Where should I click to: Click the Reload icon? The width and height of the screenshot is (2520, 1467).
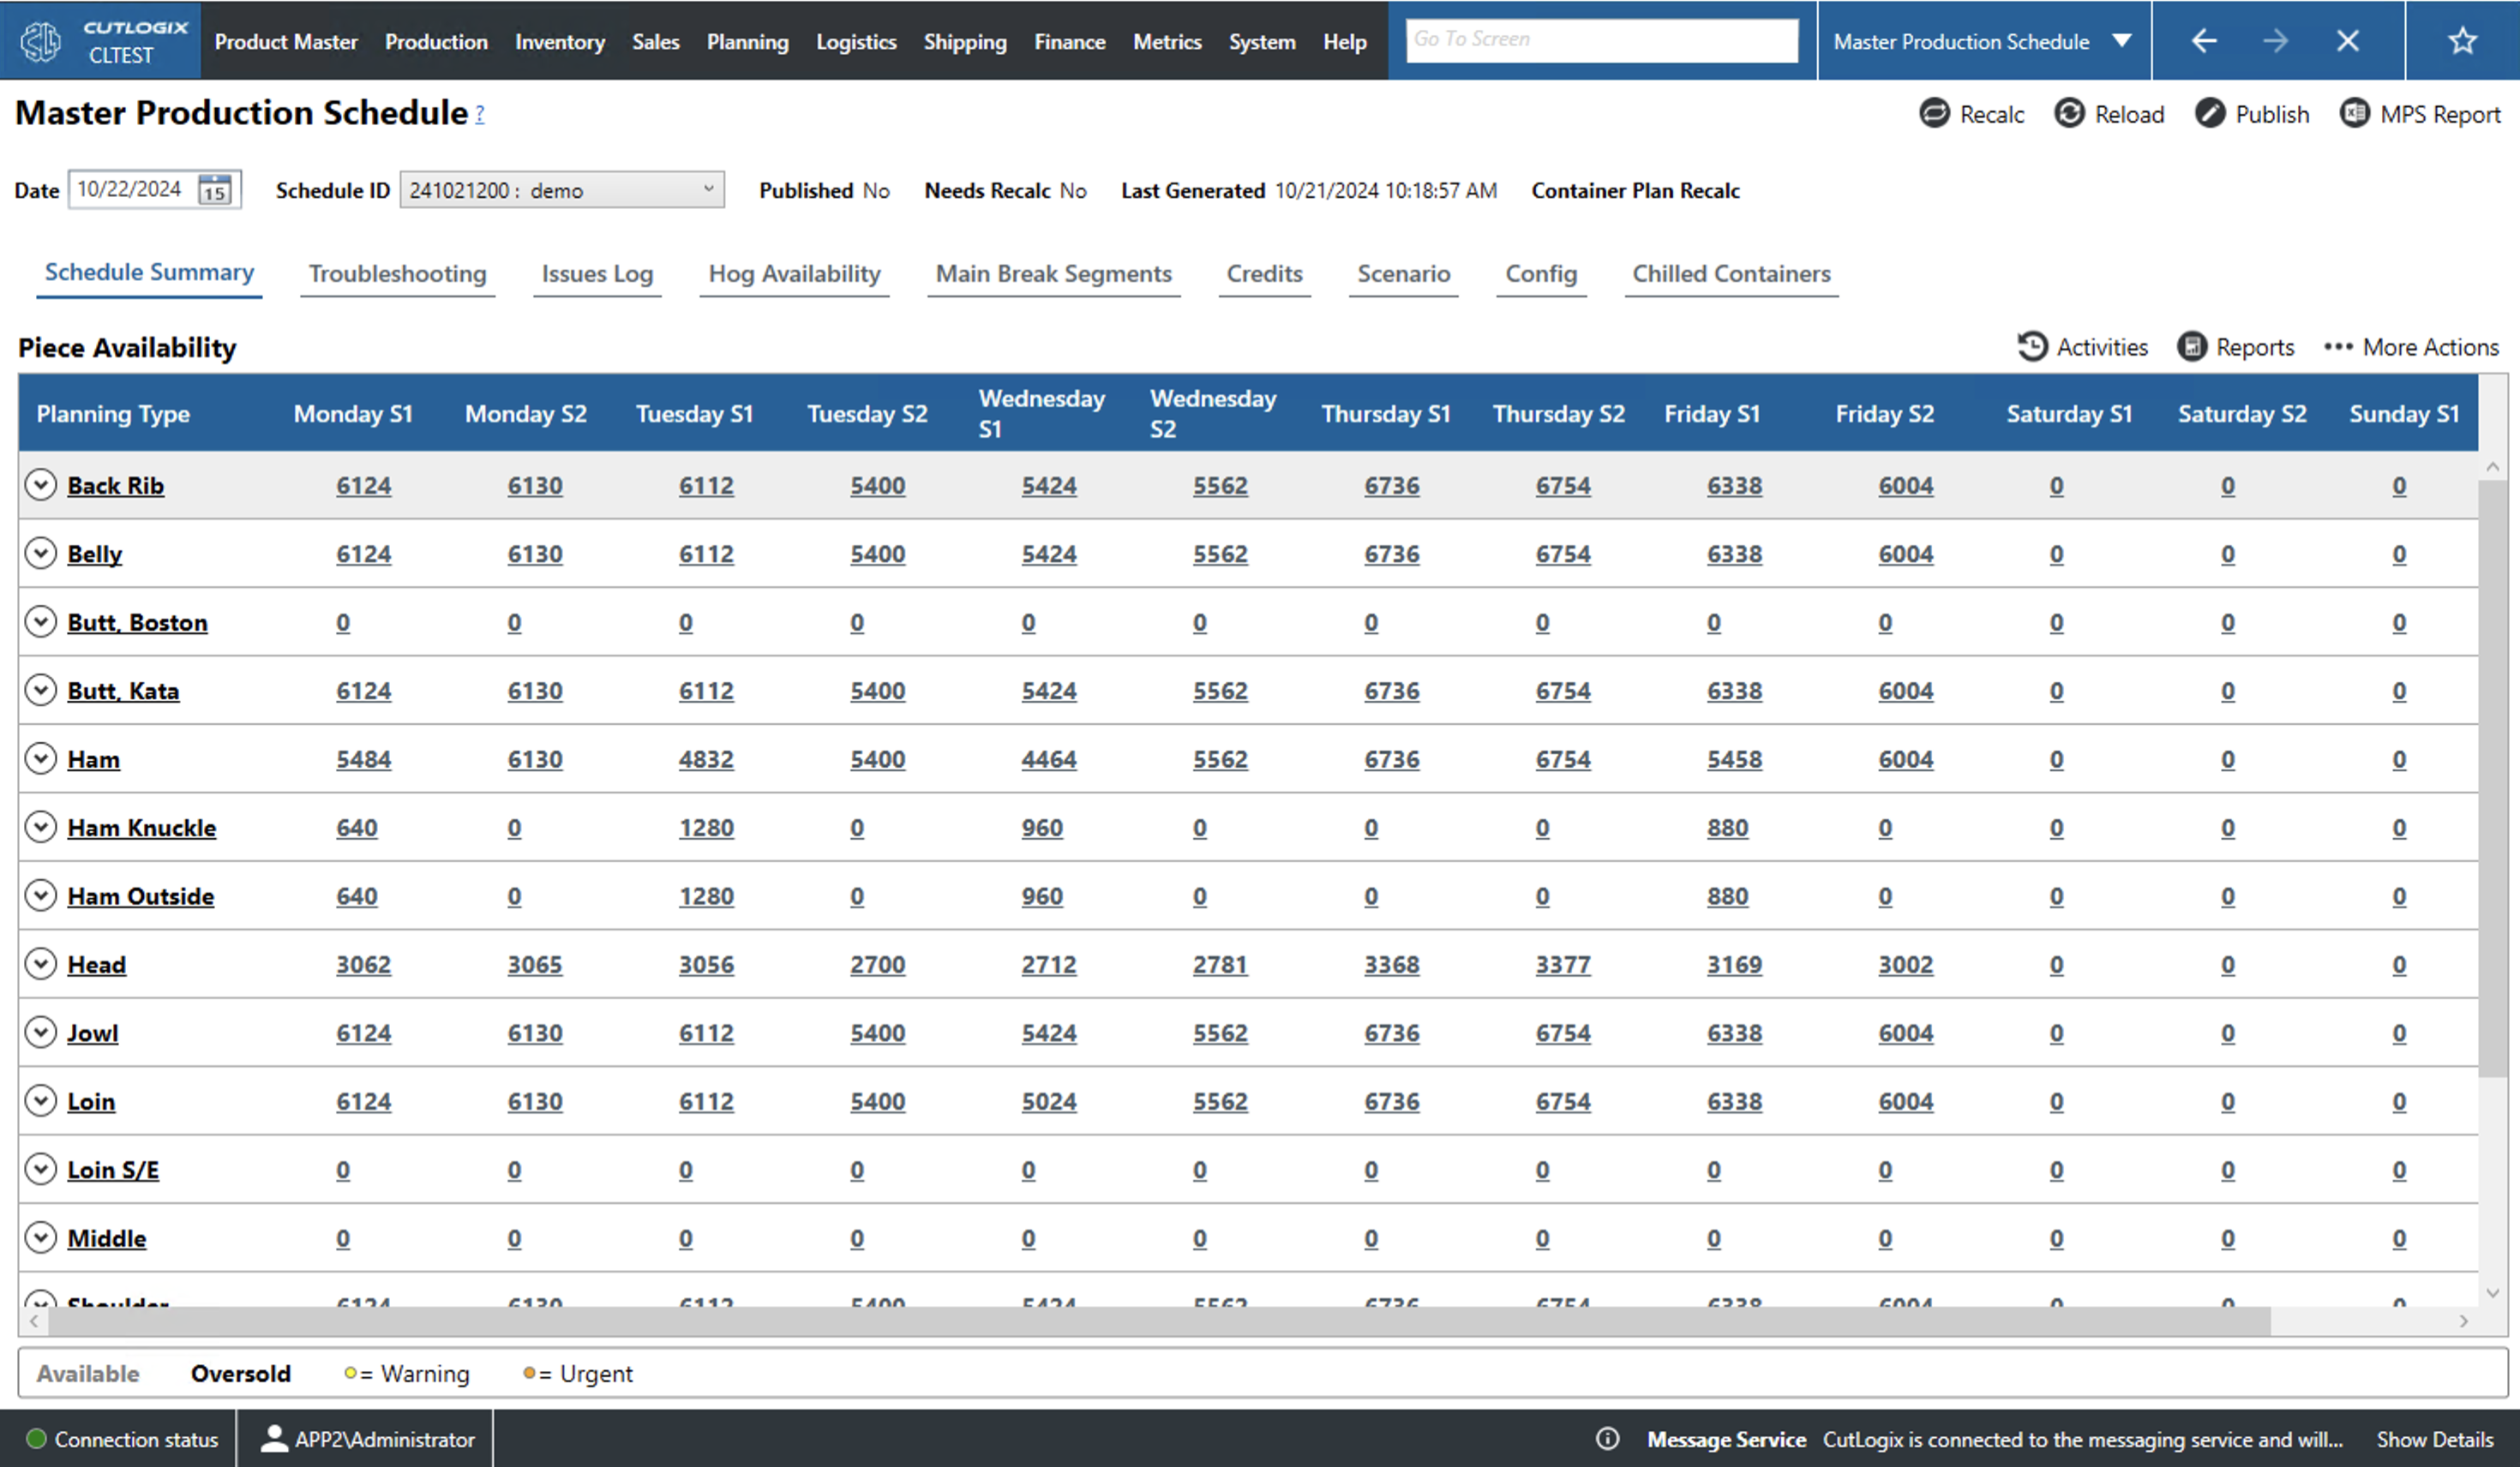click(2069, 113)
